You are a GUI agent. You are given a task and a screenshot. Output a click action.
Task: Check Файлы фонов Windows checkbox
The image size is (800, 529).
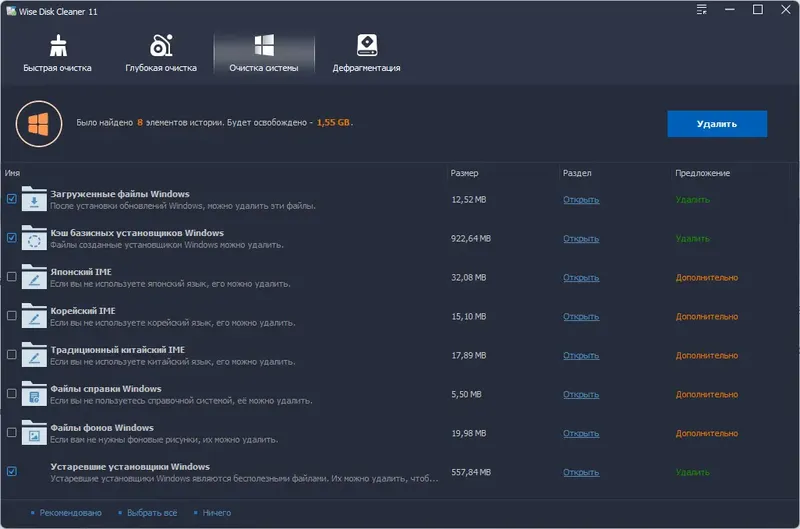tap(12, 433)
